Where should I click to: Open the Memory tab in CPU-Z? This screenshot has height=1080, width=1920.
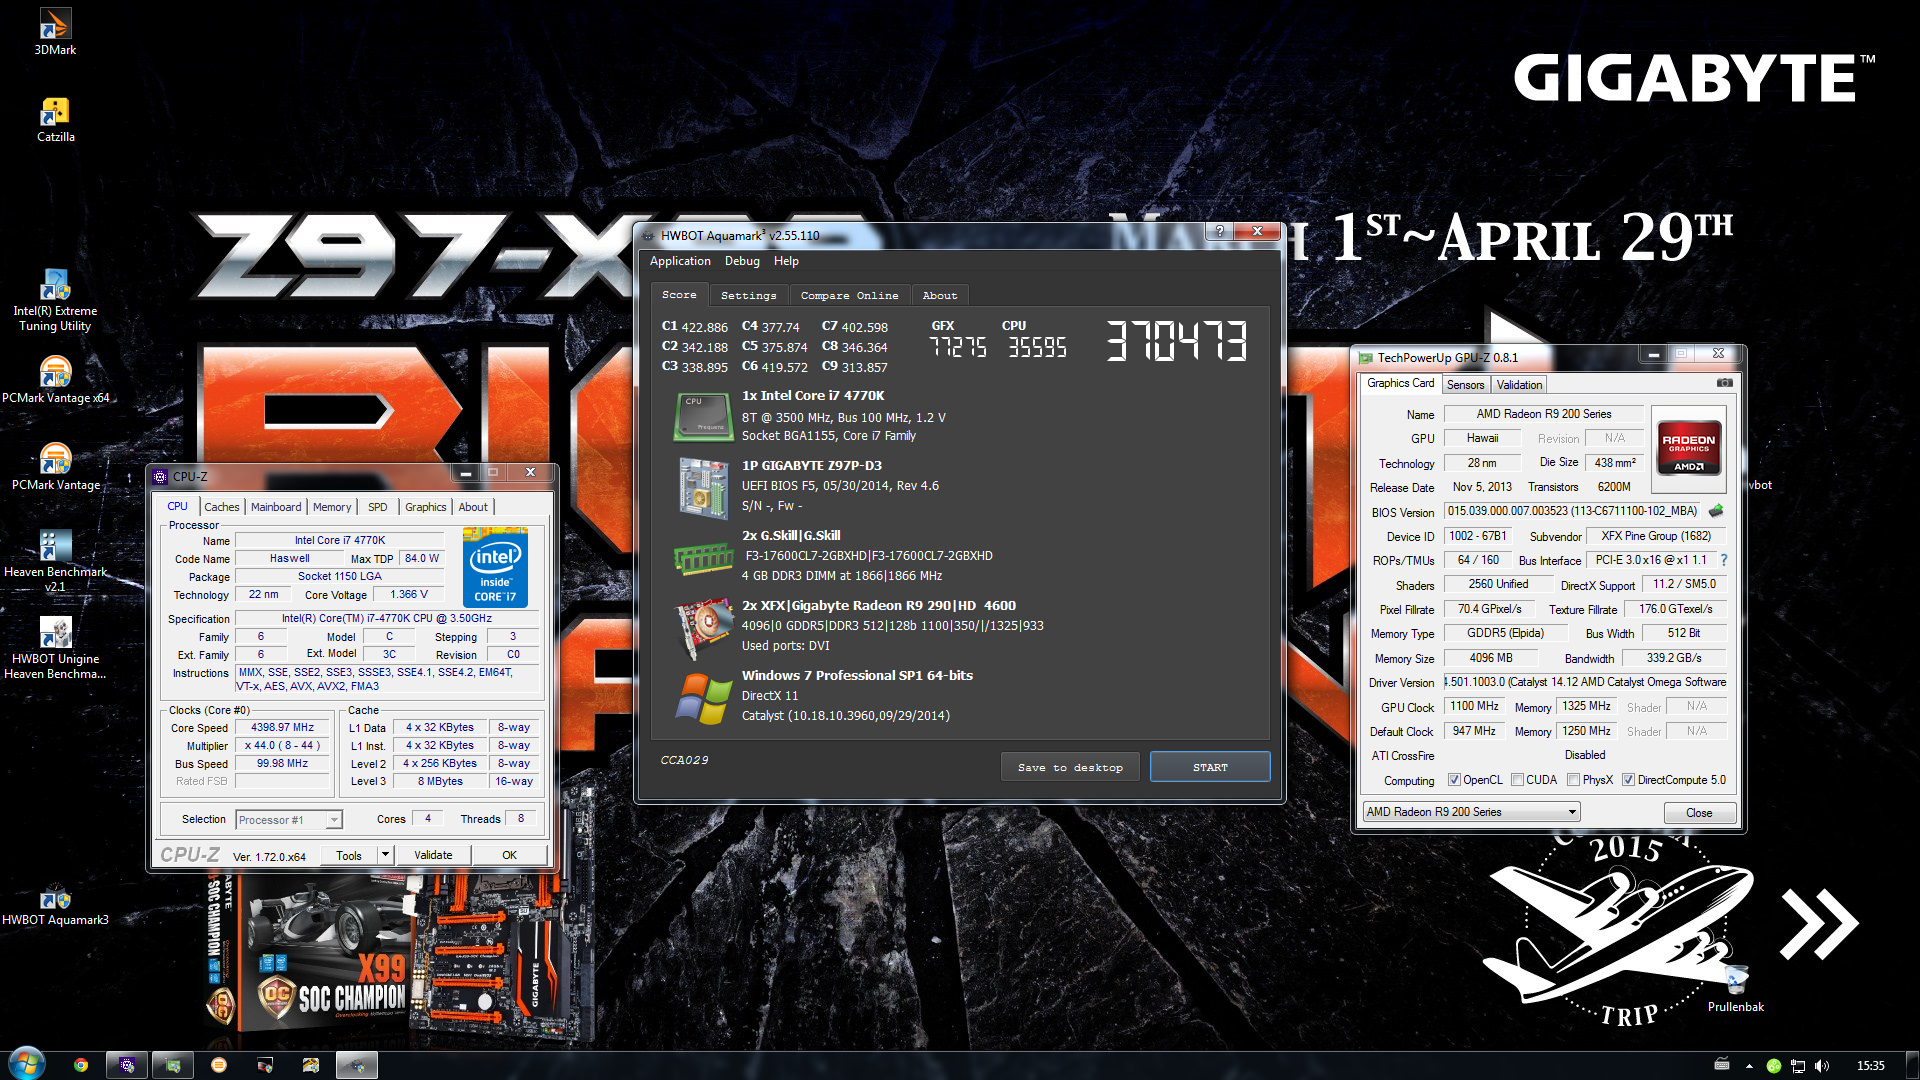[332, 507]
